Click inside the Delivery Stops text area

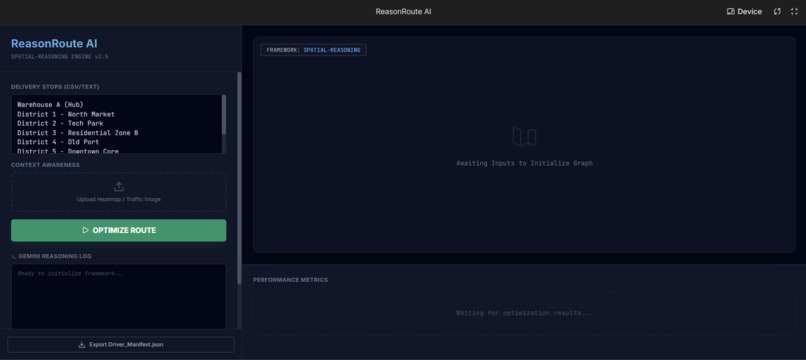pyautogui.click(x=116, y=124)
